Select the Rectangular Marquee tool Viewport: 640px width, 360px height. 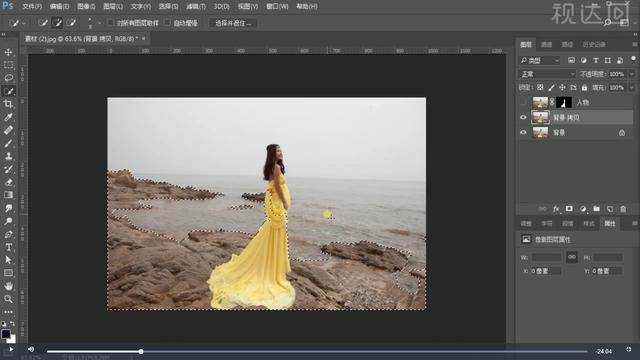pyautogui.click(x=8, y=65)
